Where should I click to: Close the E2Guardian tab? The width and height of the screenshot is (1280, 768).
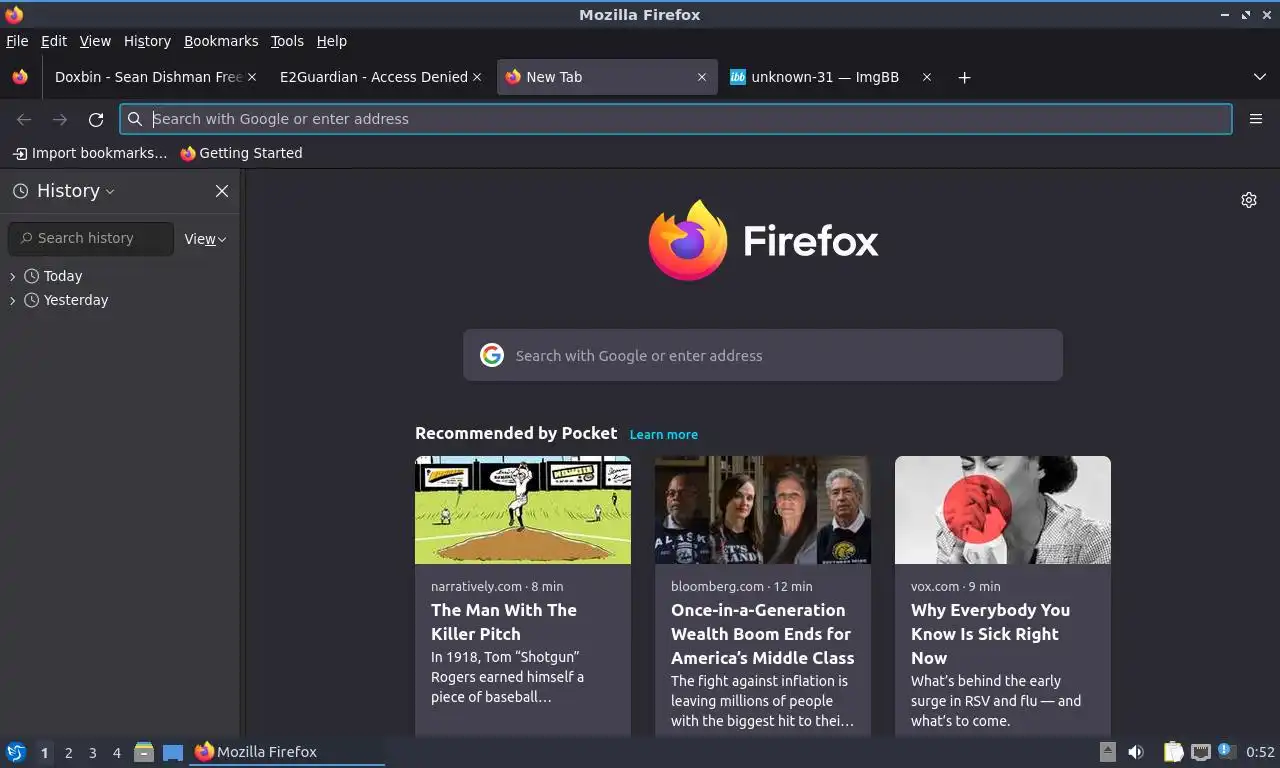coord(477,77)
